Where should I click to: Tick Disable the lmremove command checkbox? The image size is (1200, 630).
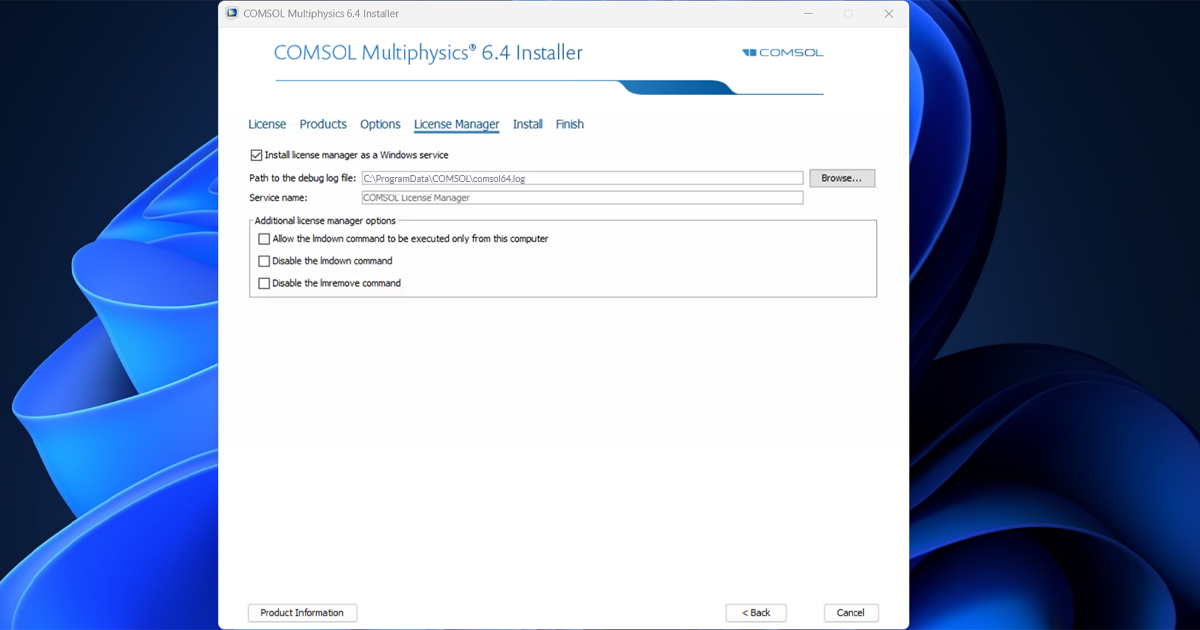pyautogui.click(x=264, y=283)
